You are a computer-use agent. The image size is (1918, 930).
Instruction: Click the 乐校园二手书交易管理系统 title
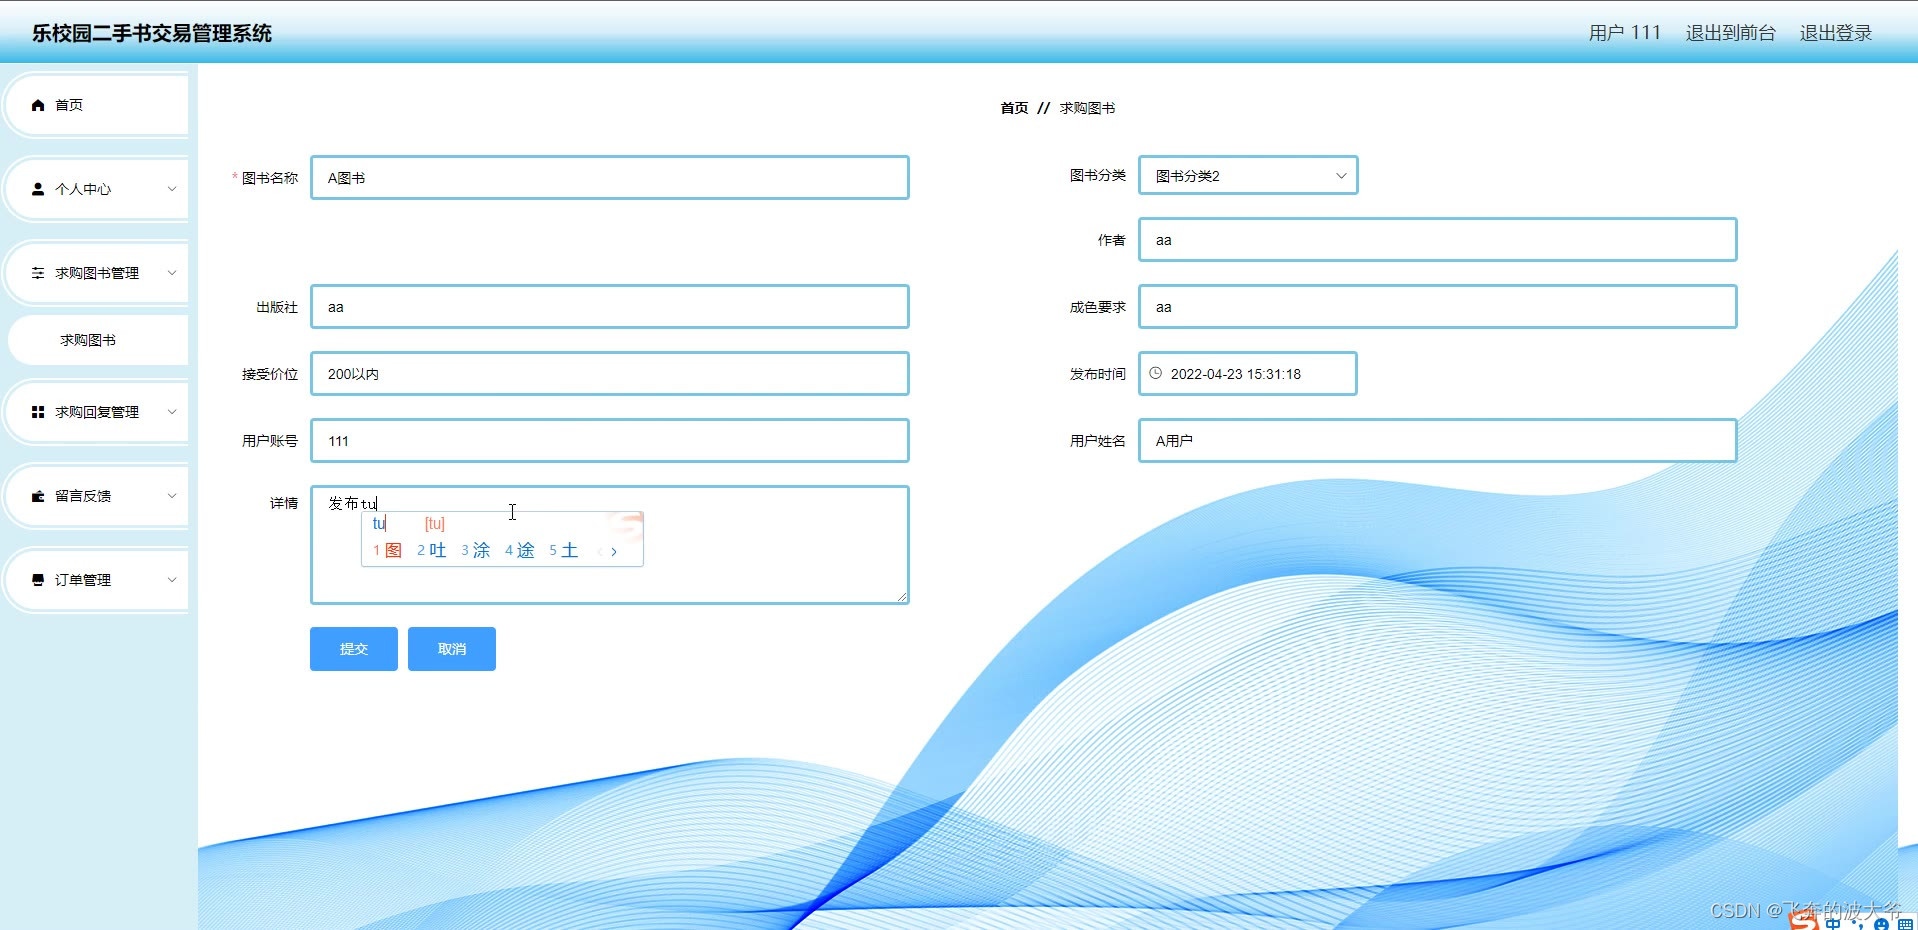(152, 33)
